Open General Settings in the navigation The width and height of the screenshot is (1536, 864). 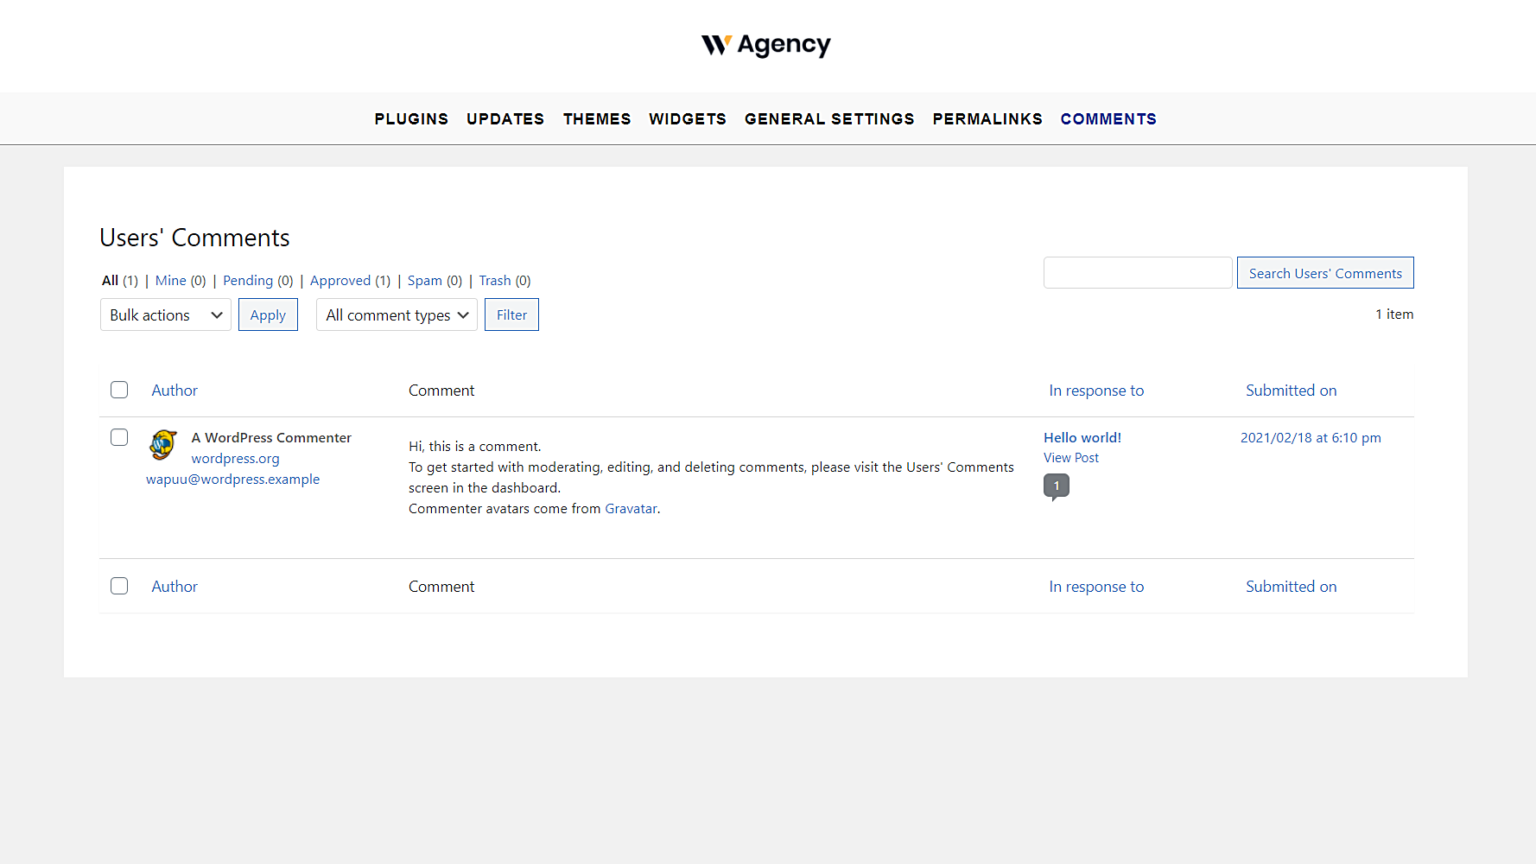click(x=829, y=119)
